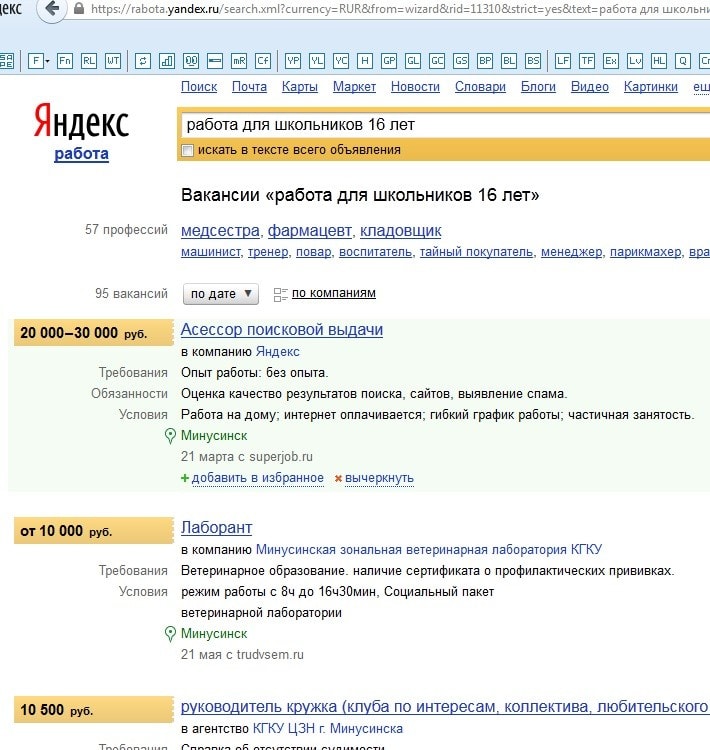Image resolution: width=710 pixels, height=750 pixels.
Task: Open the 'Асессор поисковой выдачи' vacancy
Action: point(282,330)
